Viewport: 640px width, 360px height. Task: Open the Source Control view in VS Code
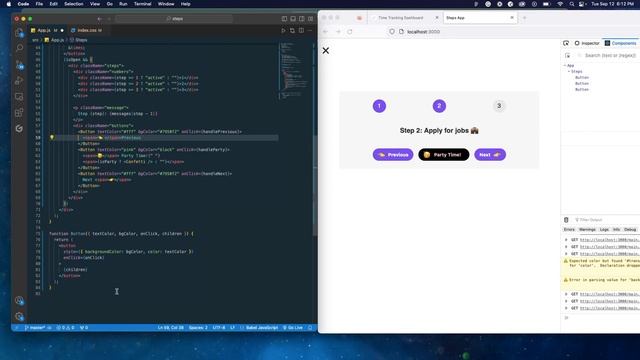click(19, 64)
